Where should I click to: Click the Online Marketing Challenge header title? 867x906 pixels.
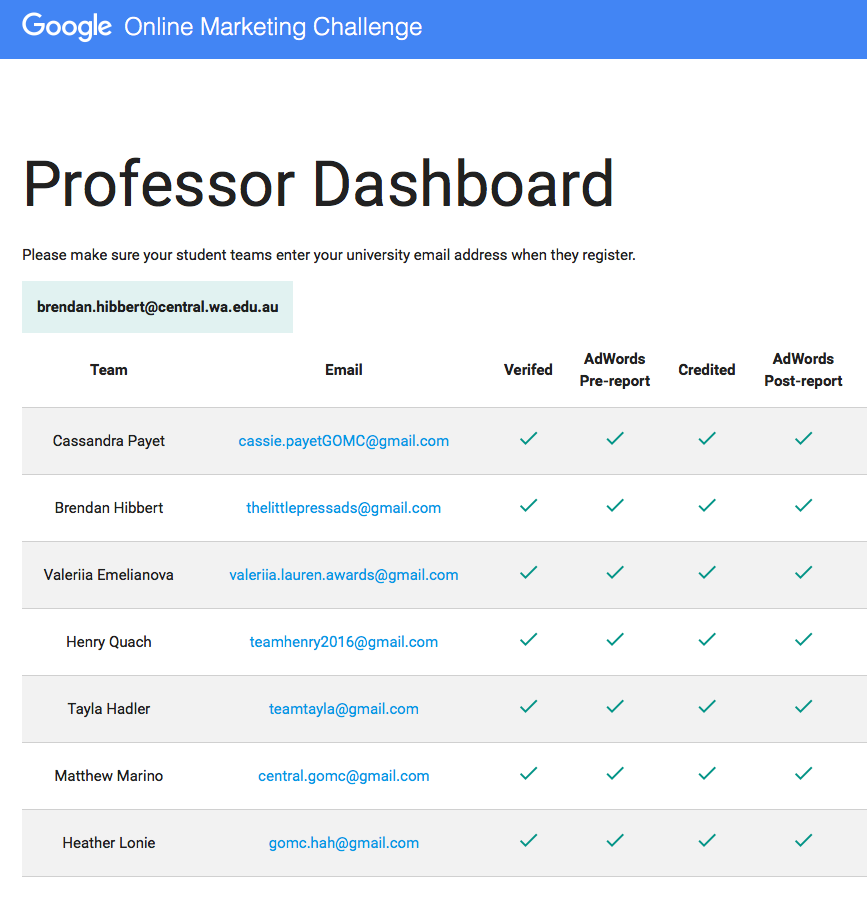(273, 27)
